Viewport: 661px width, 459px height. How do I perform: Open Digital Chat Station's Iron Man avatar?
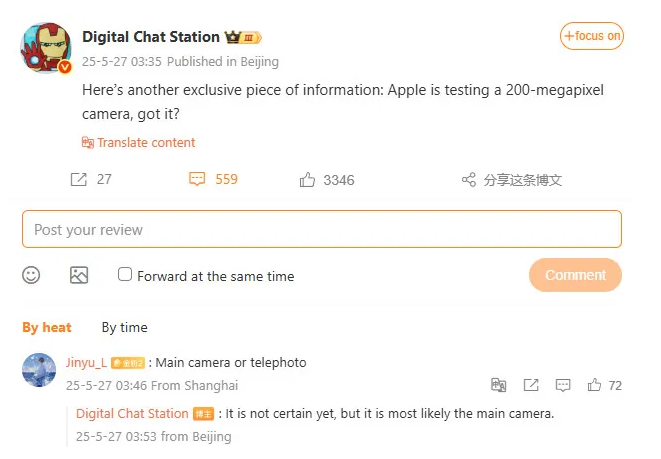click(46, 47)
